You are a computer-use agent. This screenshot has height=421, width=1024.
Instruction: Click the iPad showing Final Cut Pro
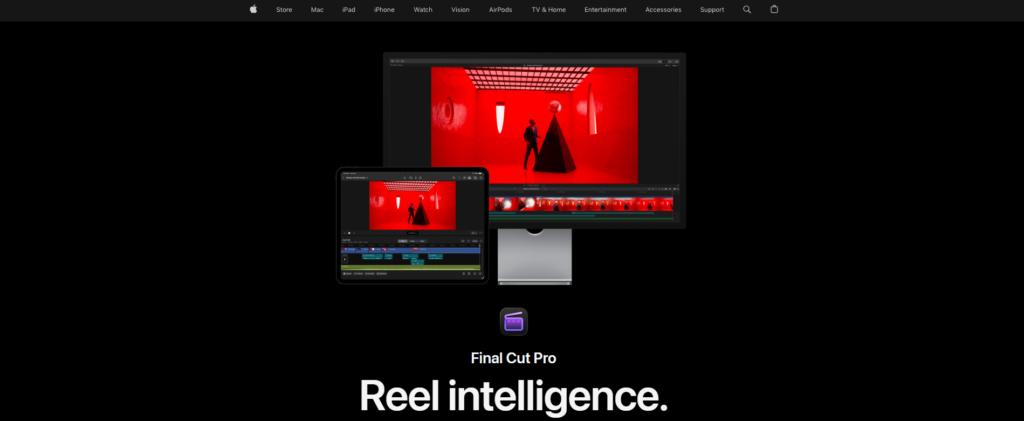tap(411, 225)
